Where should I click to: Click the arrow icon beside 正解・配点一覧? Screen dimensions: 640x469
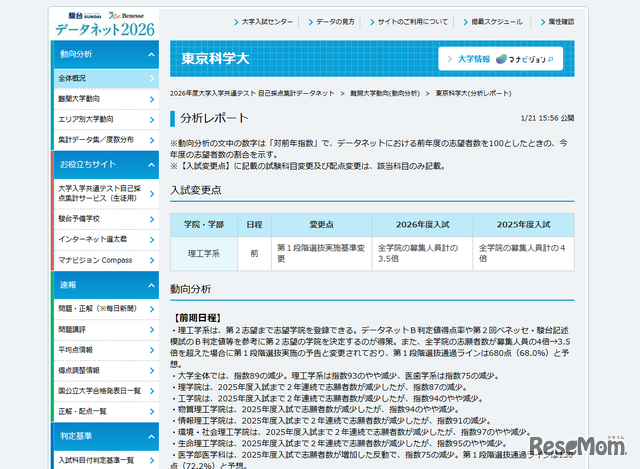click(x=152, y=411)
